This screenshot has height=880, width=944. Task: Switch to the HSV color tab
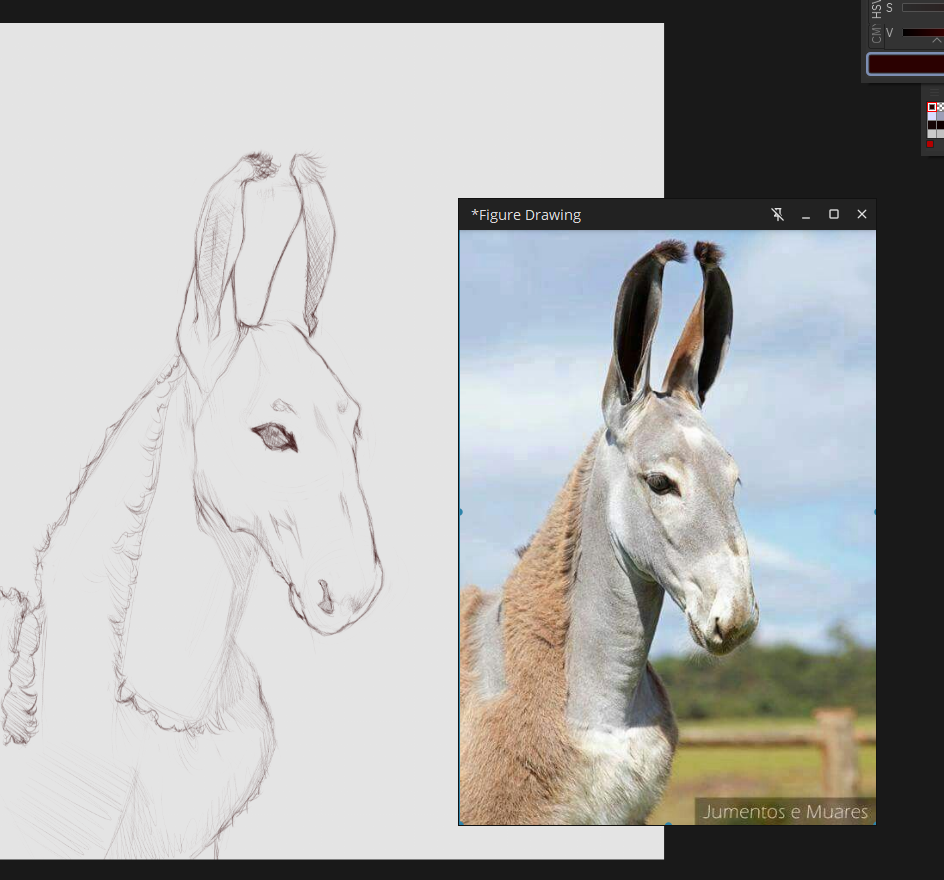point(877,9)
